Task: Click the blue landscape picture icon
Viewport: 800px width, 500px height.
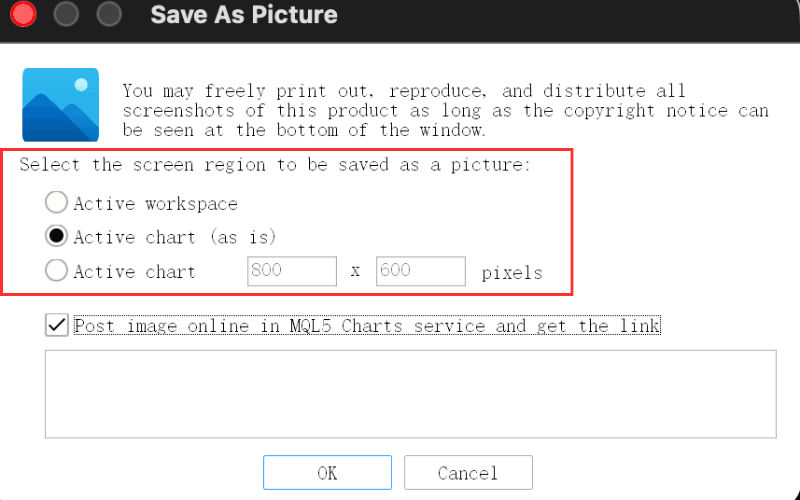Action: click(60, 105)
